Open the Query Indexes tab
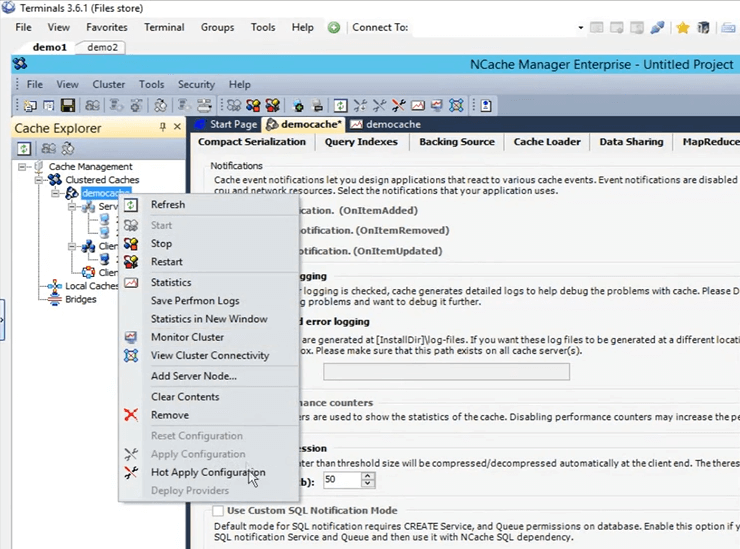 tap(361, 142)
